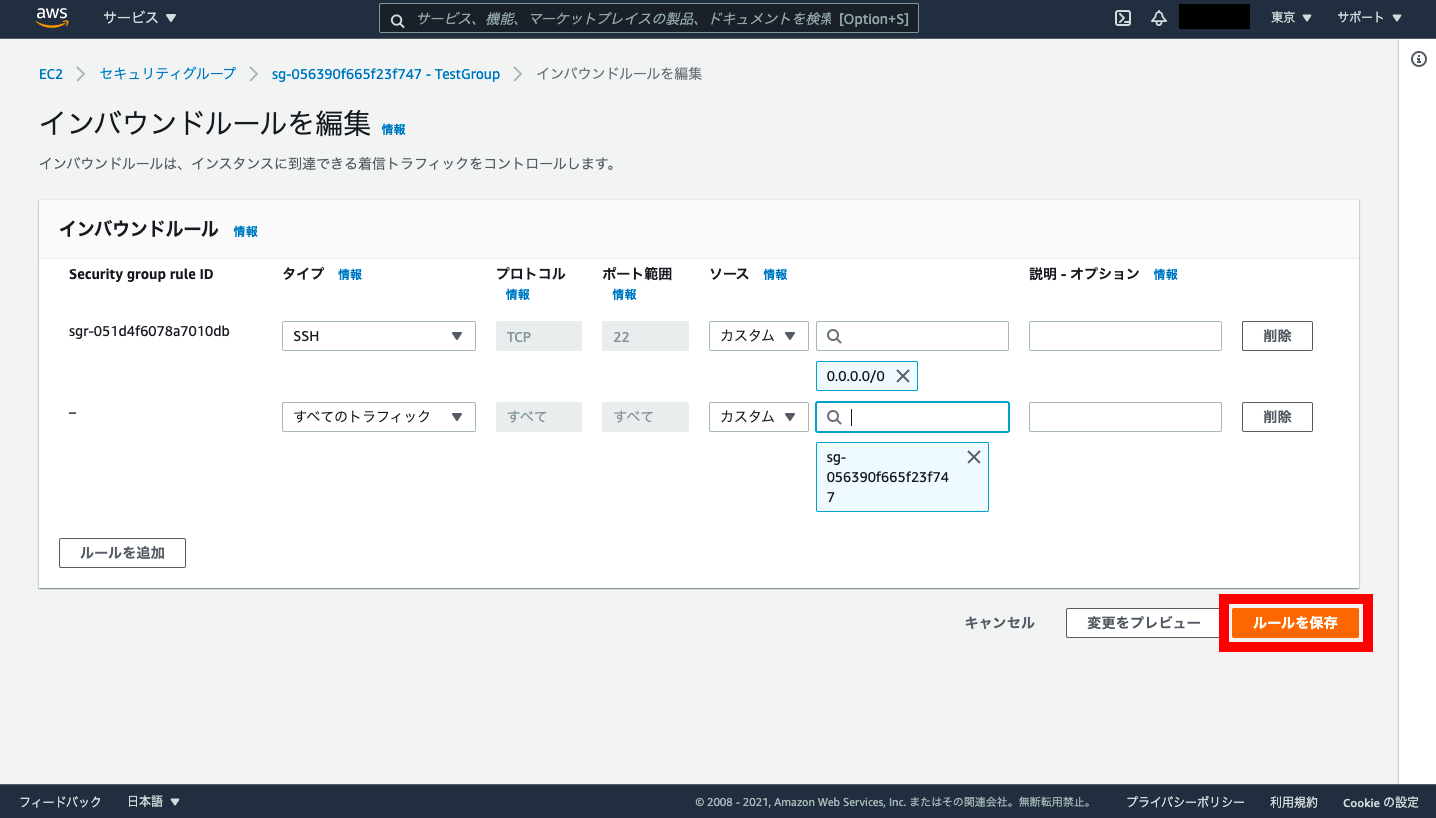Delete the SSH inbound rule
The image size is (1436, 818).
pos(1277,336)
